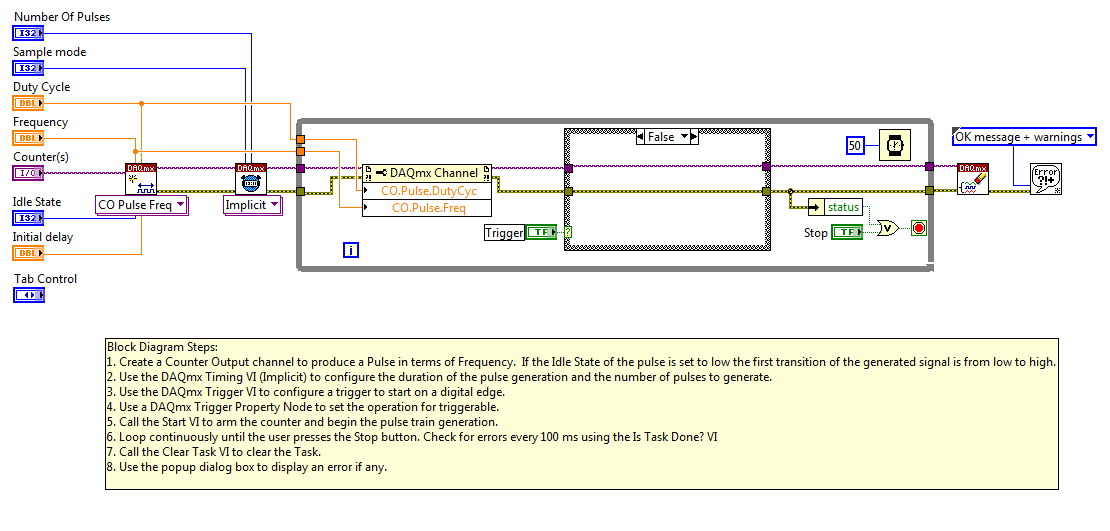Screen dimensions: 1110x531
Task: Click the Trigger label
Action: click(x=504, y=232)
